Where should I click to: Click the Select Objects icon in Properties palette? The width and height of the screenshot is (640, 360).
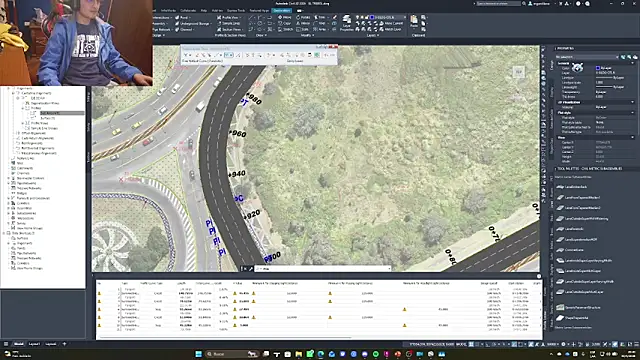(x=629, y=57)
